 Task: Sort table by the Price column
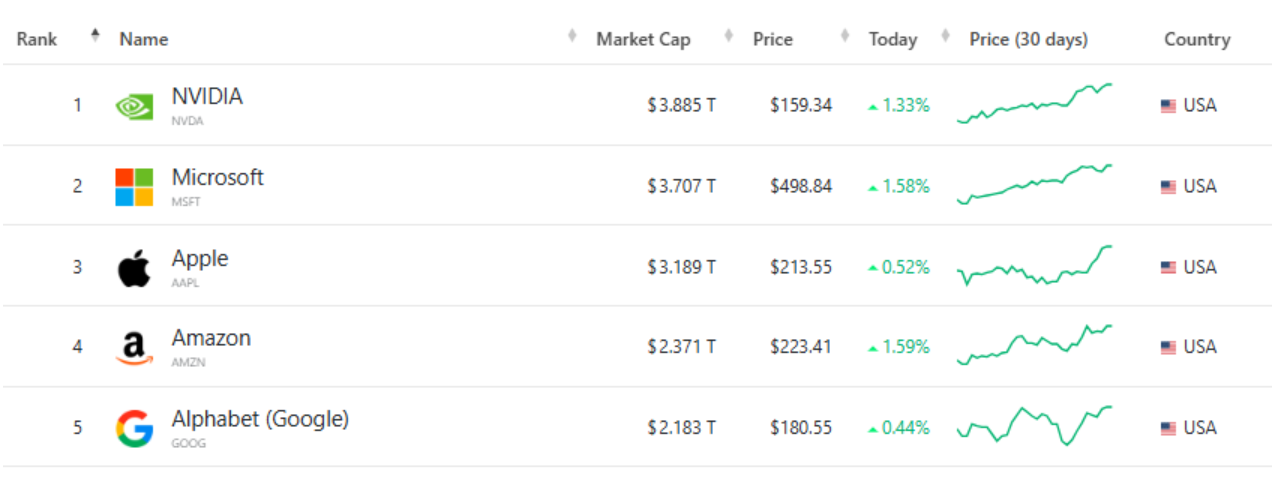(x=772, y=39)
